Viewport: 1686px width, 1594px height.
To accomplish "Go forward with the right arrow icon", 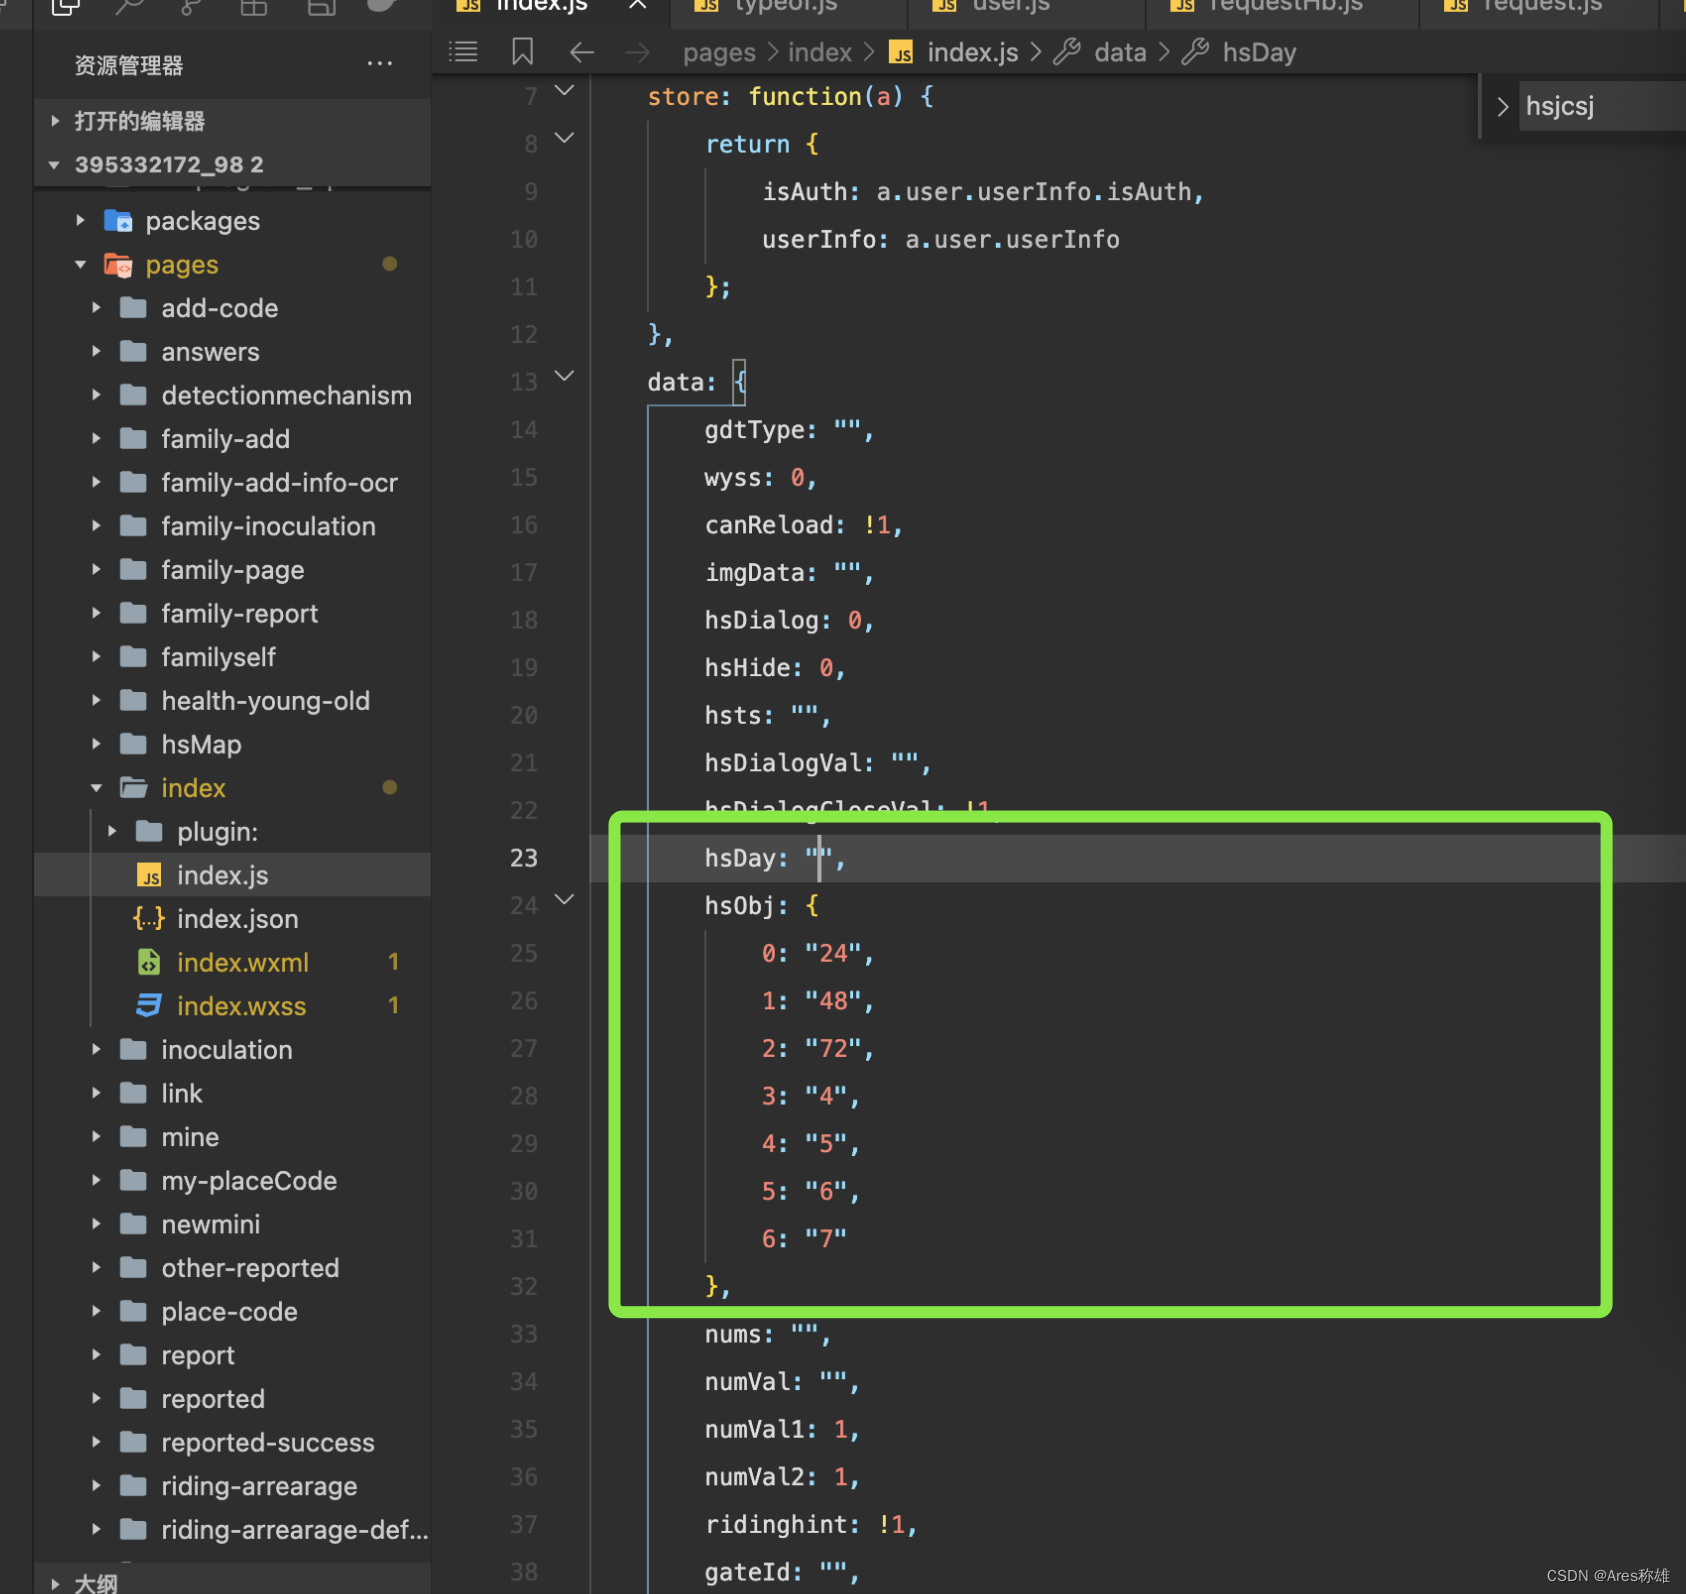I will (x=637, y=52).
